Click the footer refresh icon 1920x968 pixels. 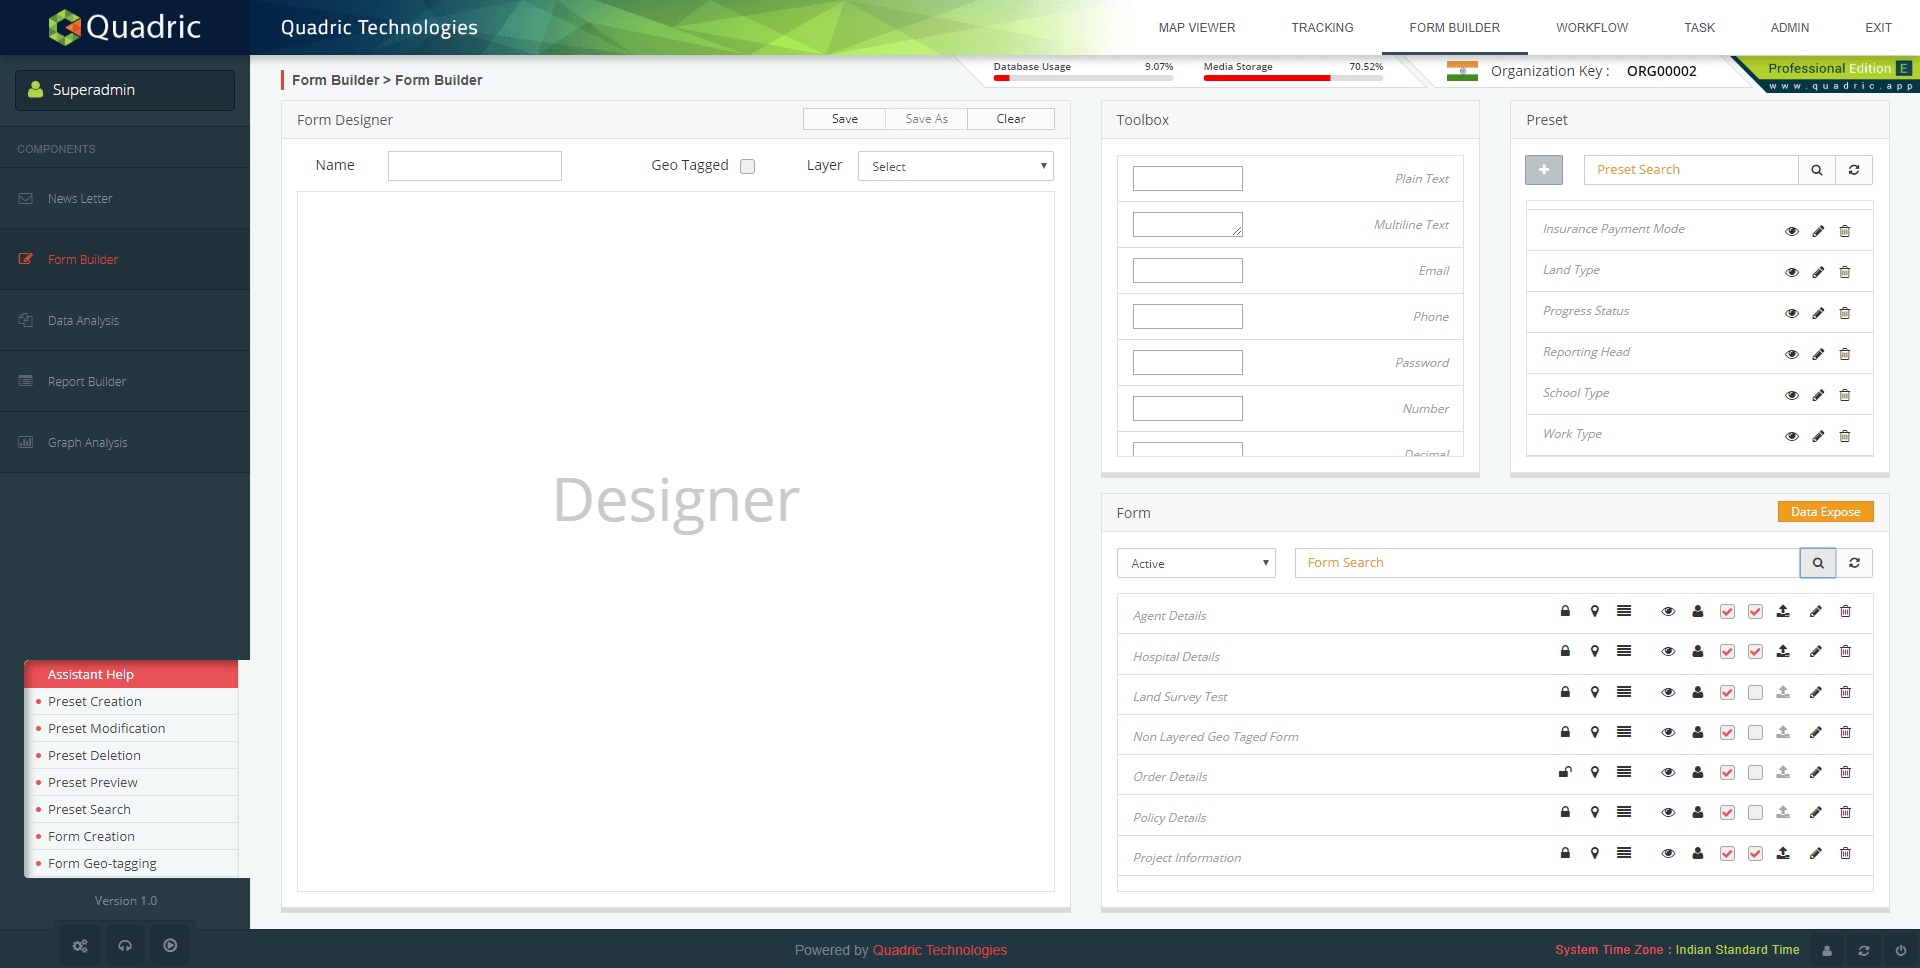[x=1863, y=951]
